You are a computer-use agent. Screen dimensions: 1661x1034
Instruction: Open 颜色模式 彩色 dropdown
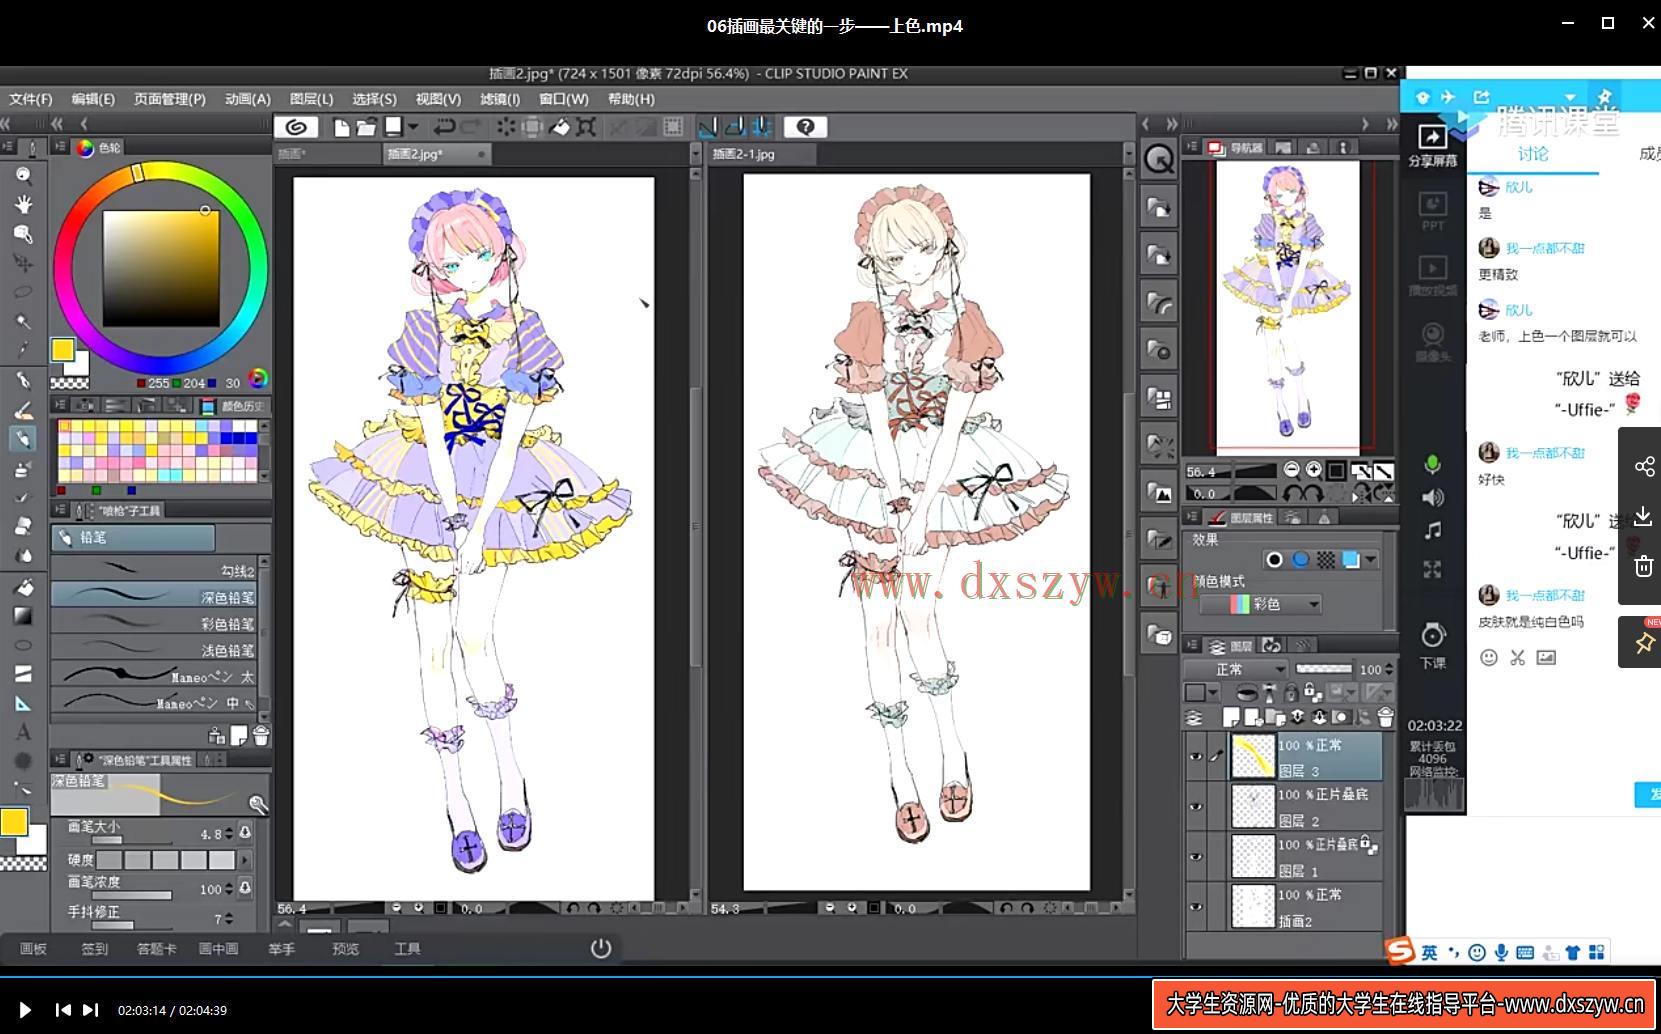(x=1261, y=604)
